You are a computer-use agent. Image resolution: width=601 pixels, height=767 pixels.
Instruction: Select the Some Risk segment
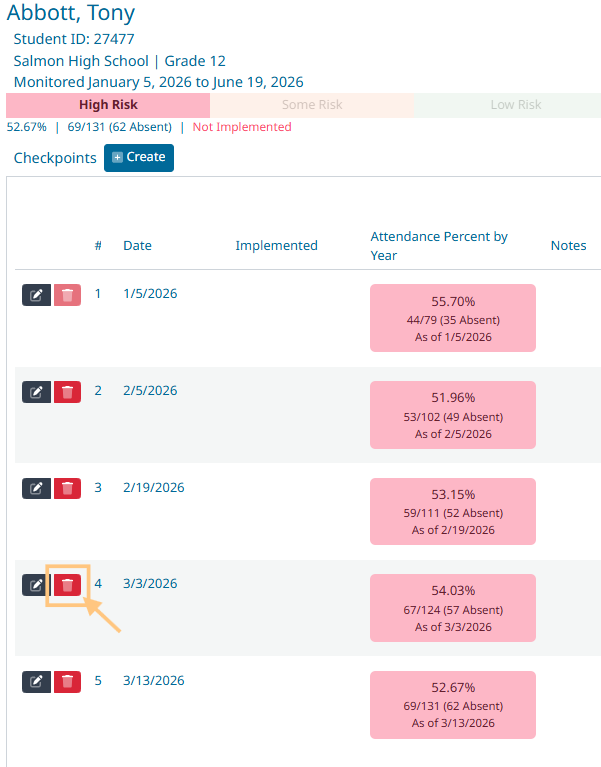(x=312, y=105)
